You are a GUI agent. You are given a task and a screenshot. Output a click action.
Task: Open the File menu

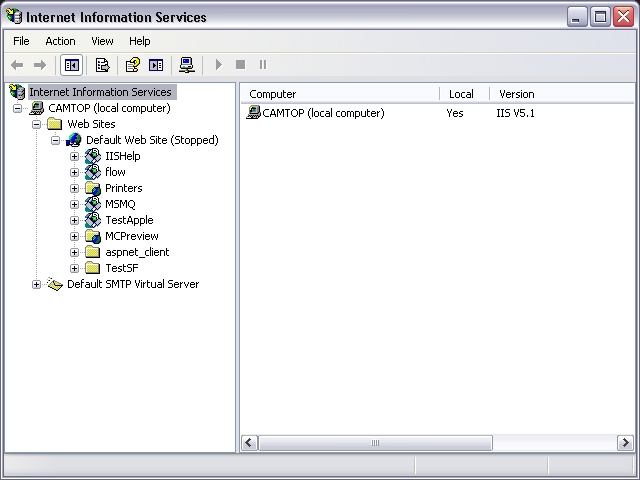coord(21,41)
